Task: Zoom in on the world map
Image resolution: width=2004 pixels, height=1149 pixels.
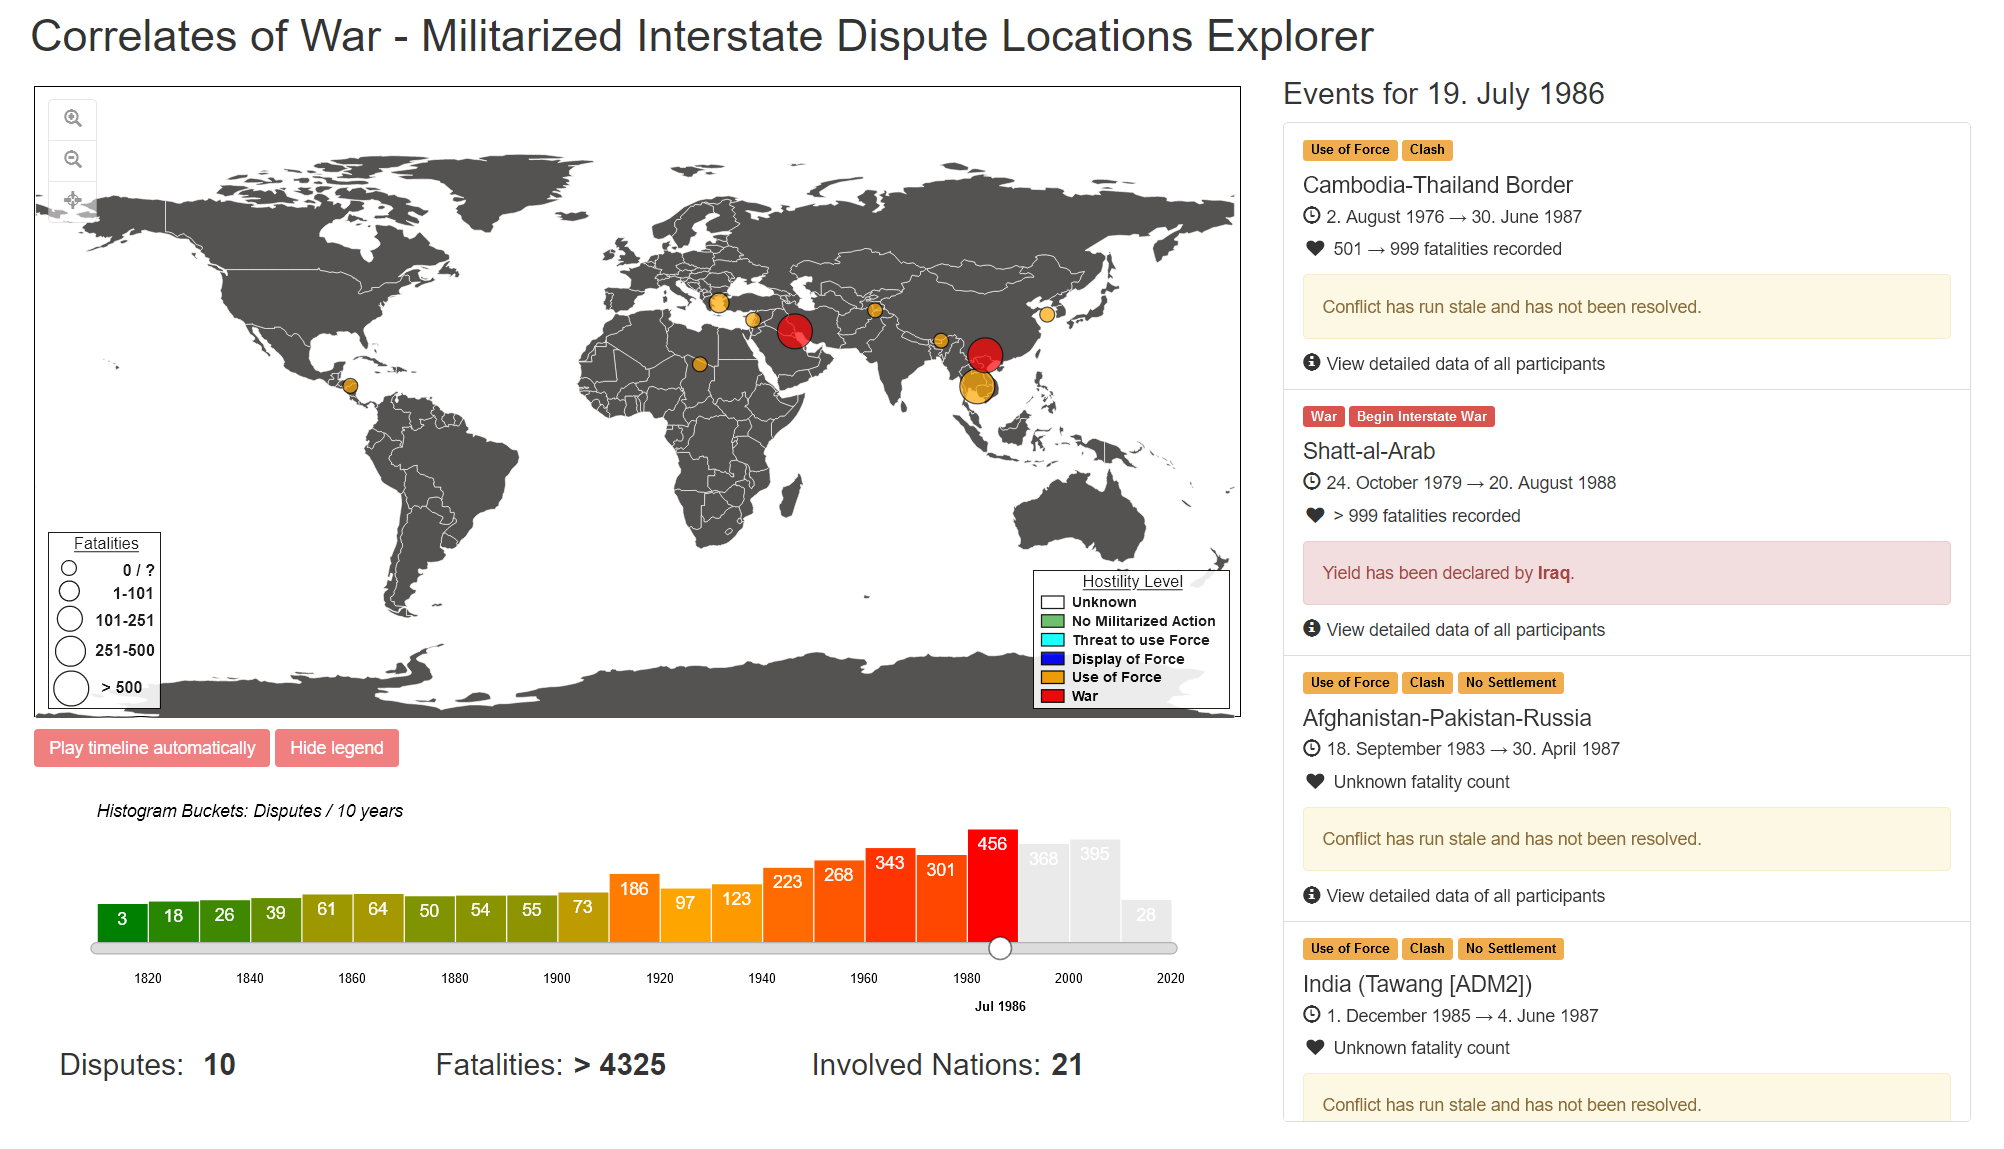Action: 73,118
